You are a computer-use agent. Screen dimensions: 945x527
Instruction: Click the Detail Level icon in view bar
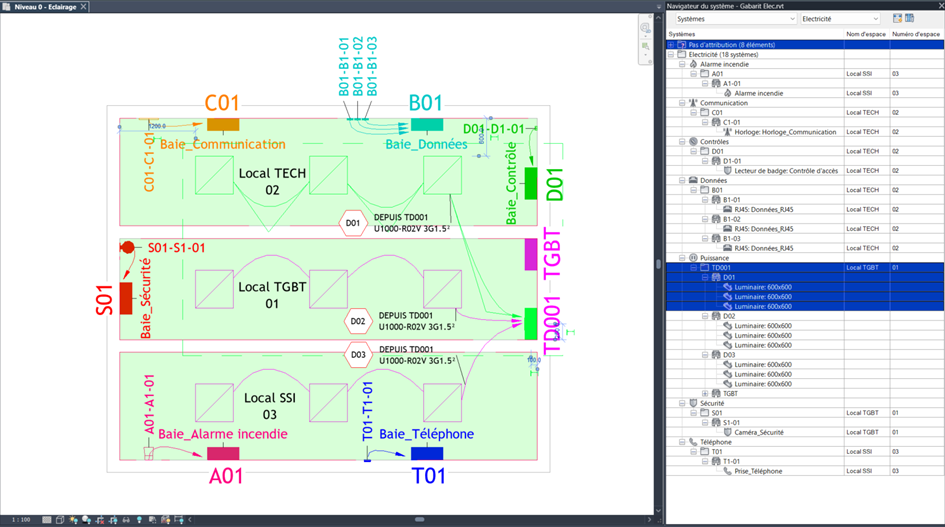point(47,520)
